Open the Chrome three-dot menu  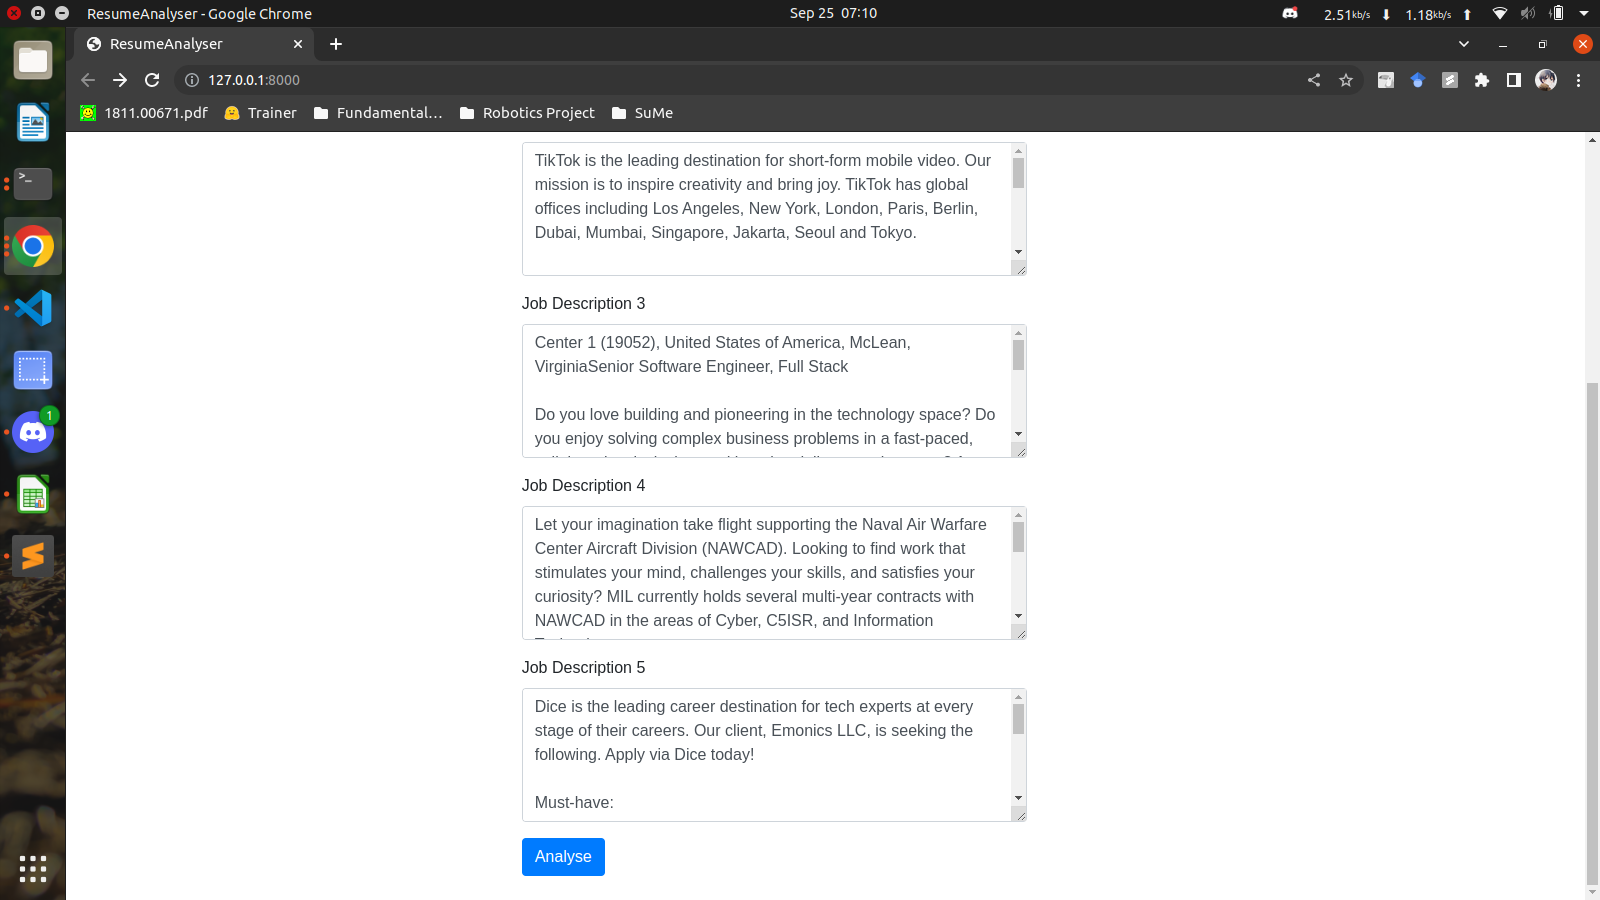tap(1579, 80)
